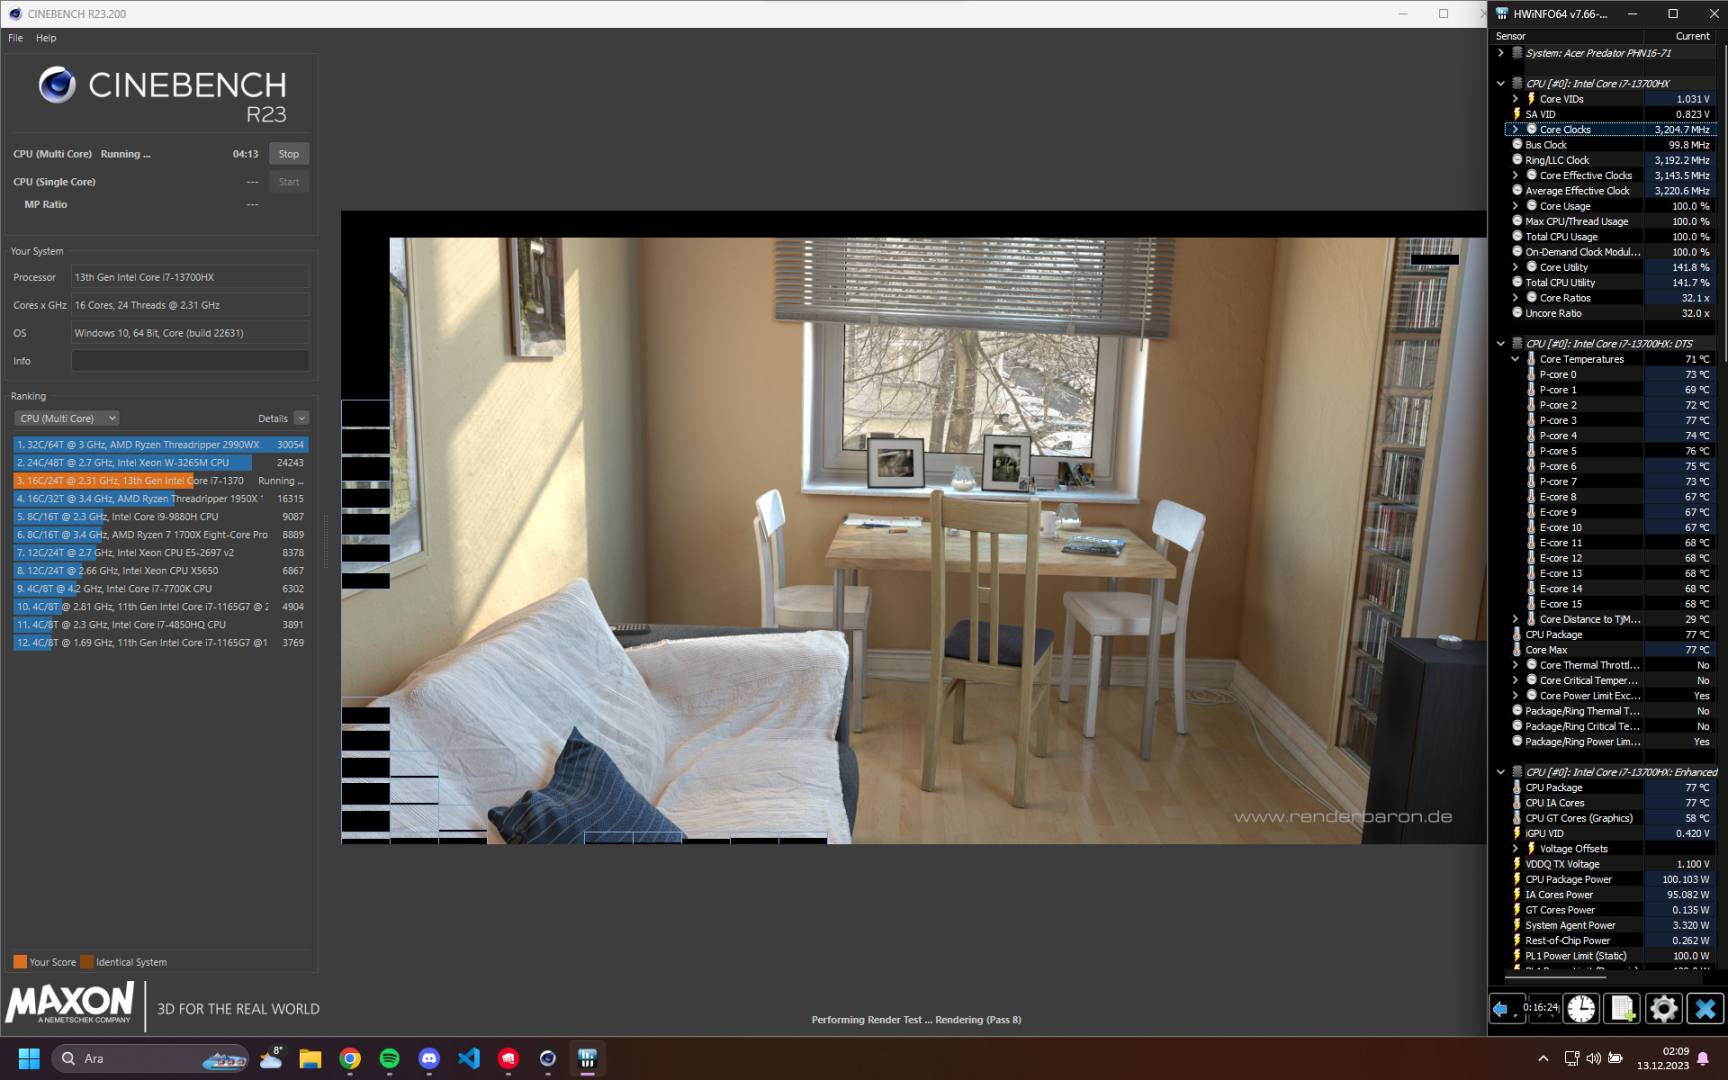The width and height of the screenshot is (1728, 1080).
Task: Open the battery tray icon
Action: click(x=1615, y=1058)
